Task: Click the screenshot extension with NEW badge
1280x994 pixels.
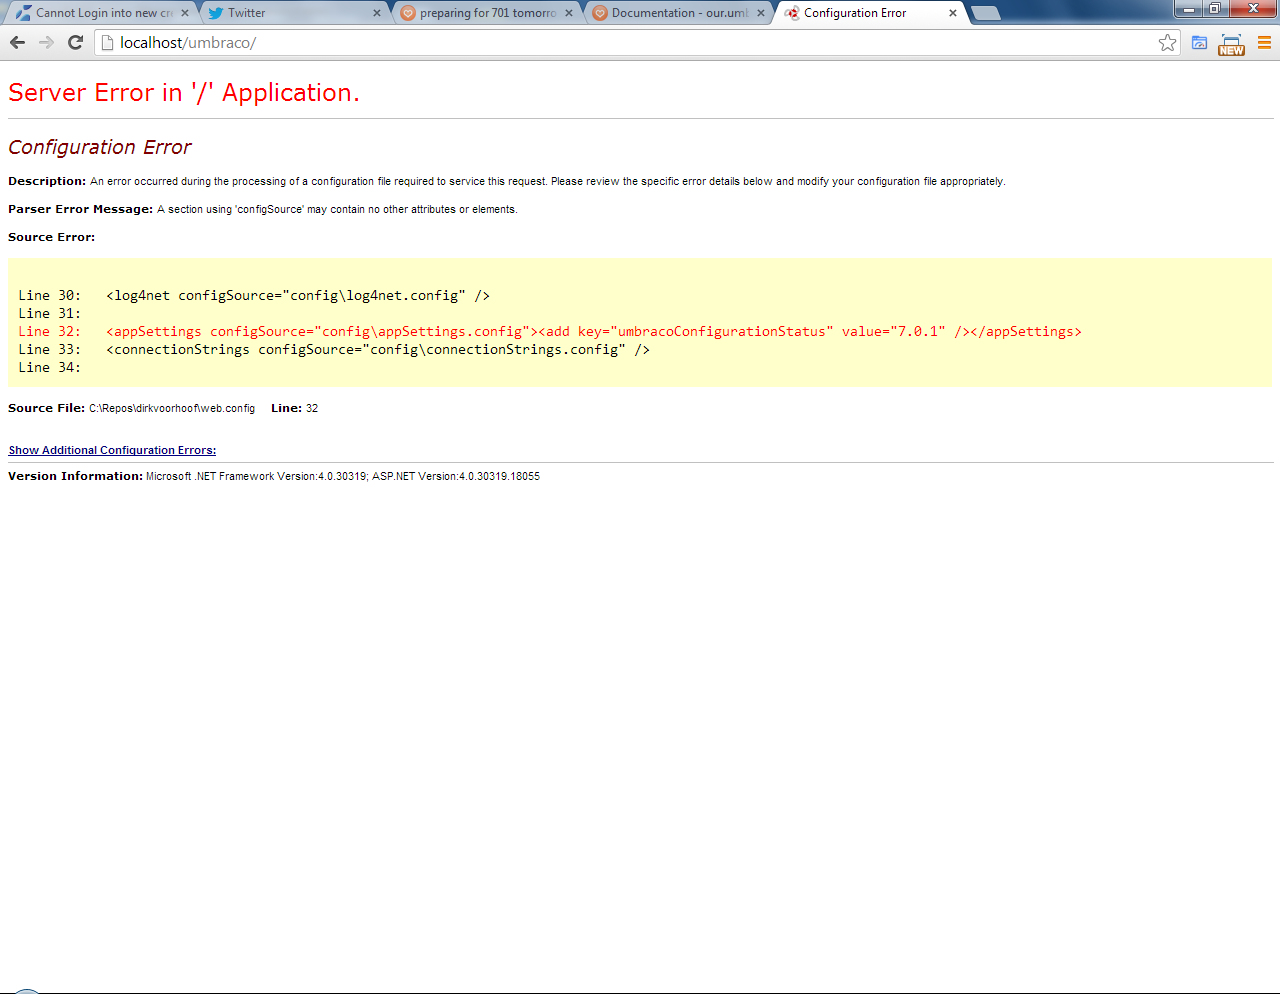Action: pyautogui.click(x=1231, y=44)
